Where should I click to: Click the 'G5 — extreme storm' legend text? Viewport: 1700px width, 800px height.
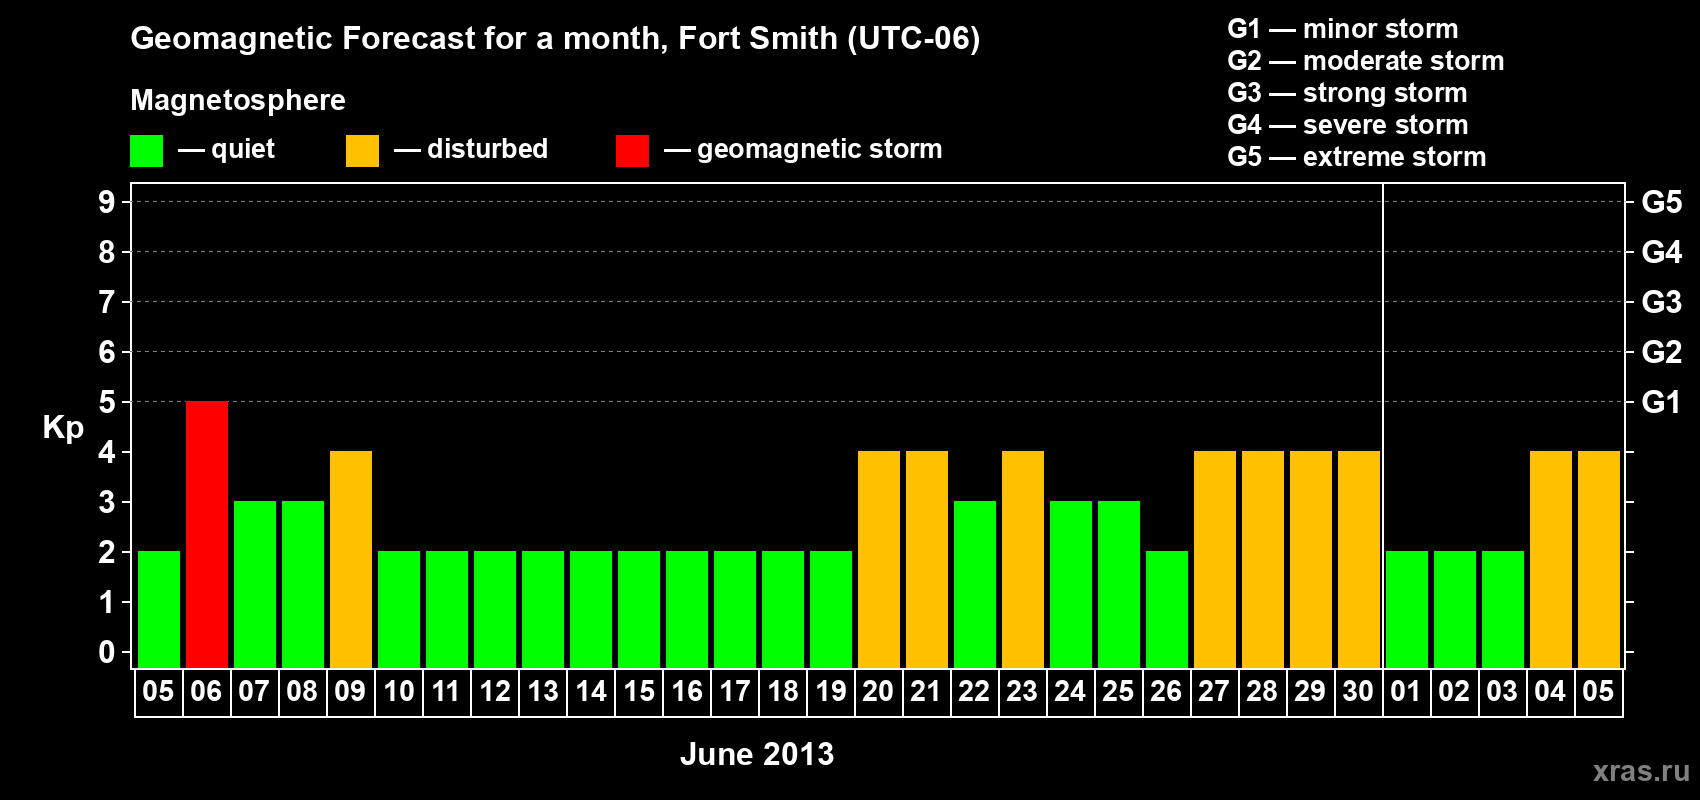point(1357,157)
